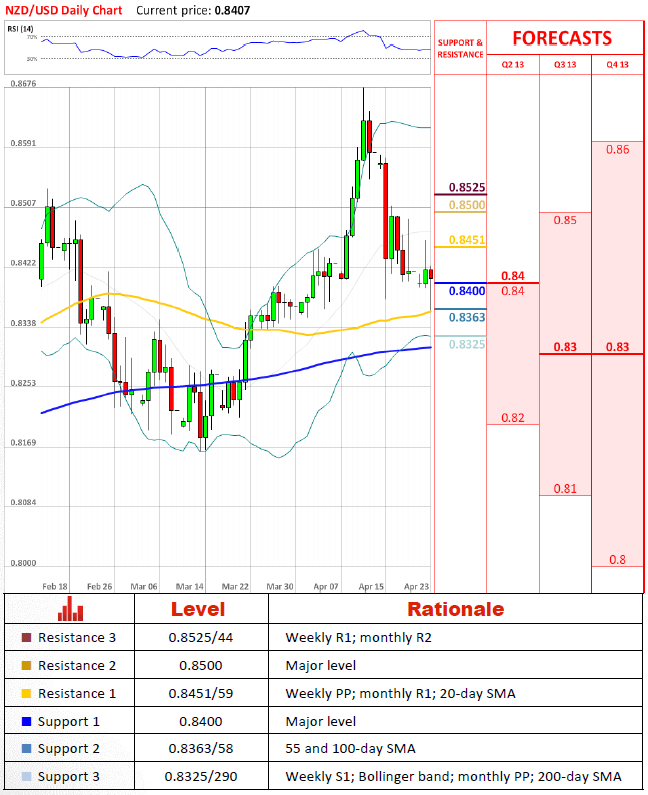Click the Q3 13 bold median forecast 0.83
Viewport: 648px width, 795px height.
coord(565,347)
